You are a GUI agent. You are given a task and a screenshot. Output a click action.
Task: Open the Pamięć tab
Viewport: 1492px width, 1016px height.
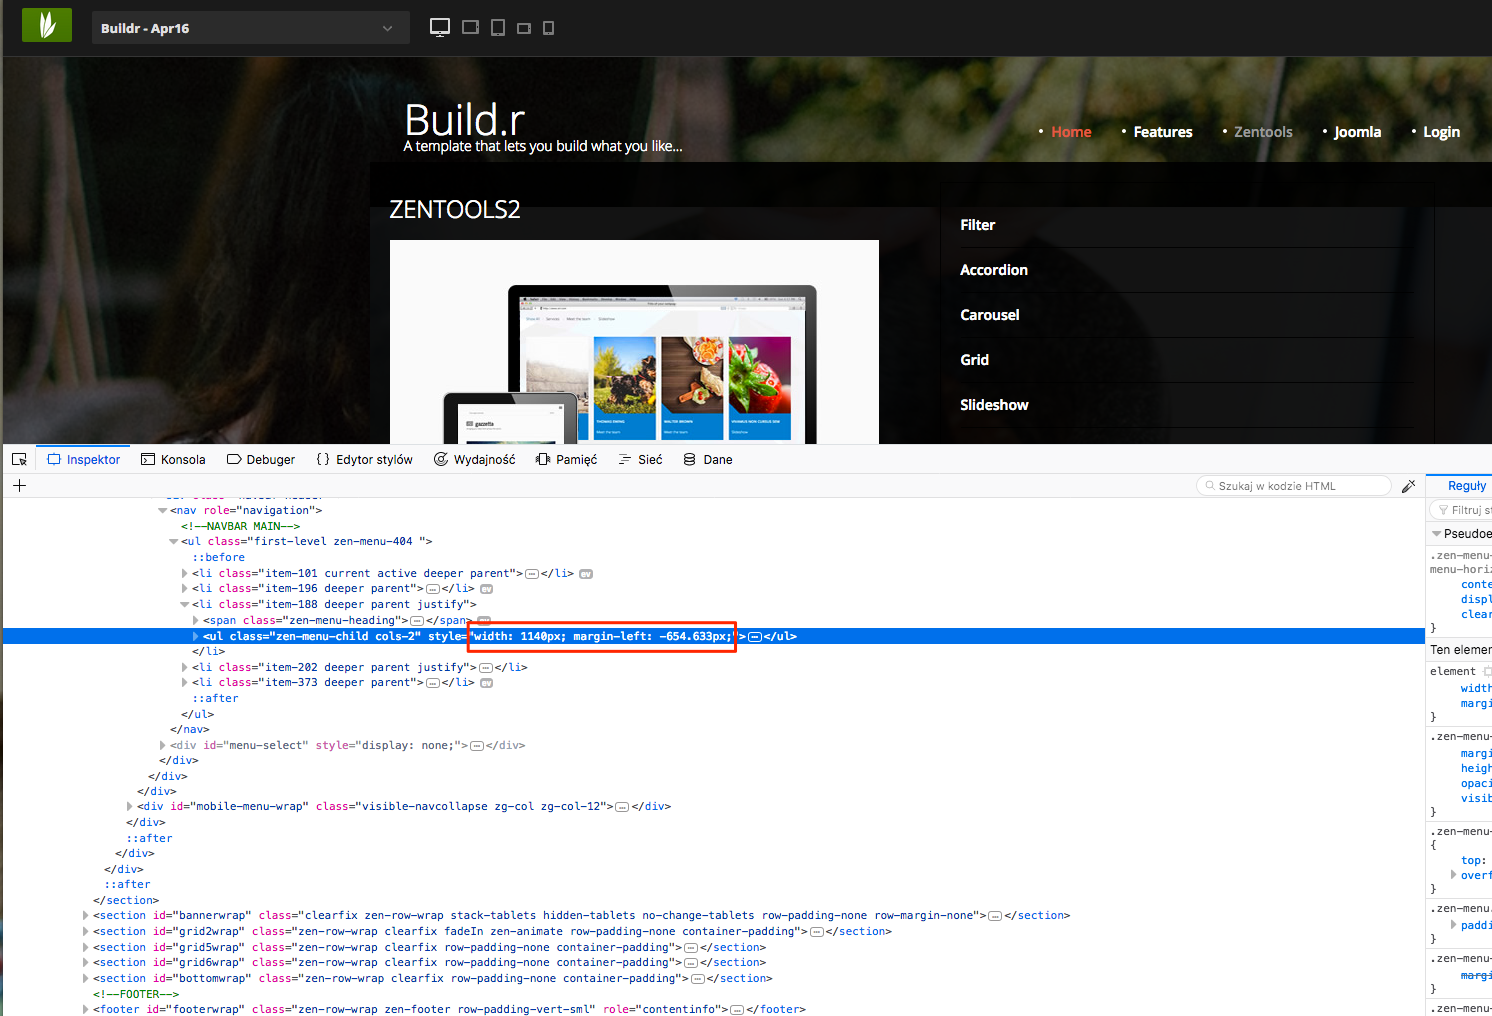coord(566,460)
